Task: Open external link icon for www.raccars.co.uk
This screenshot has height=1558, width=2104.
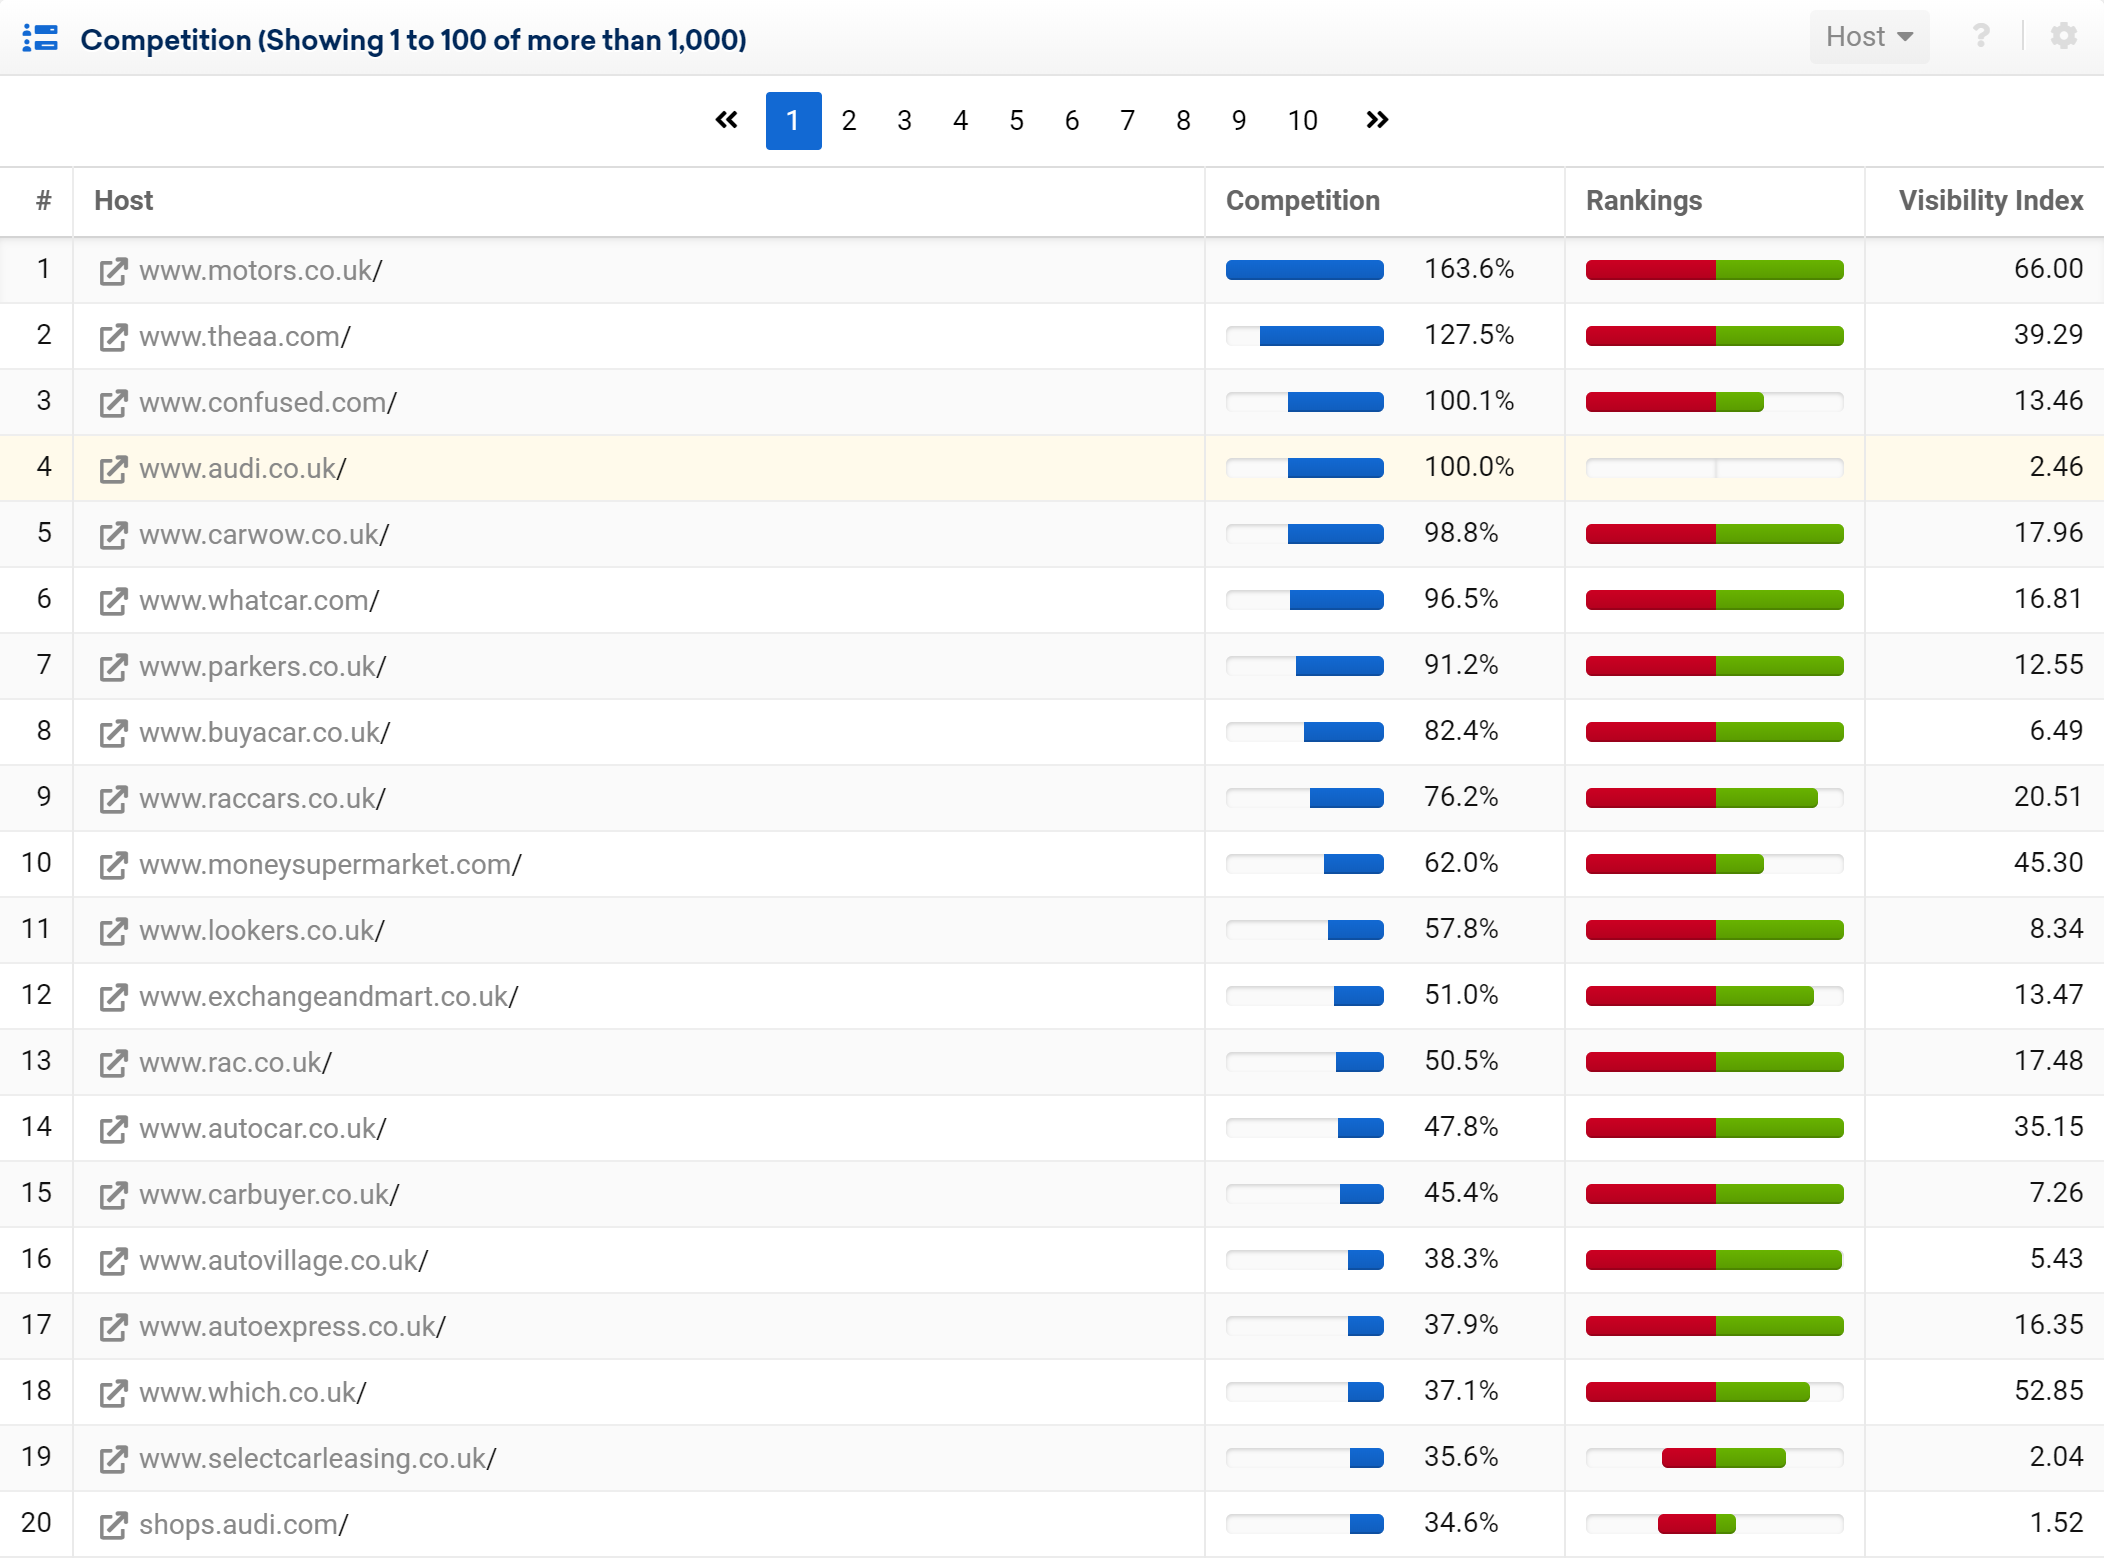Action: click(x=114, y=799)
